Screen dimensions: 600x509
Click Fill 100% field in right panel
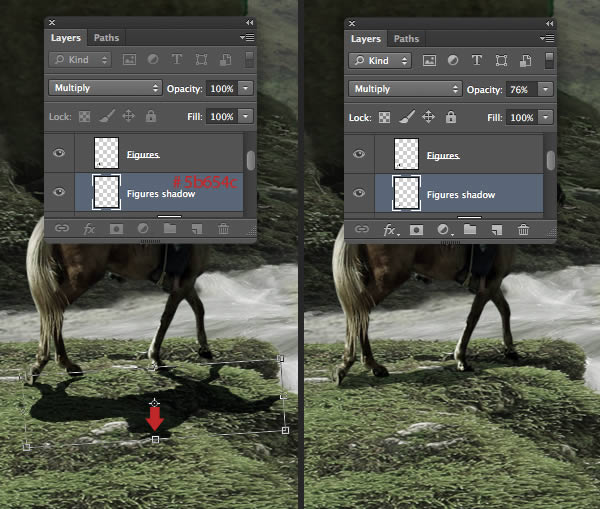[522, 117]
